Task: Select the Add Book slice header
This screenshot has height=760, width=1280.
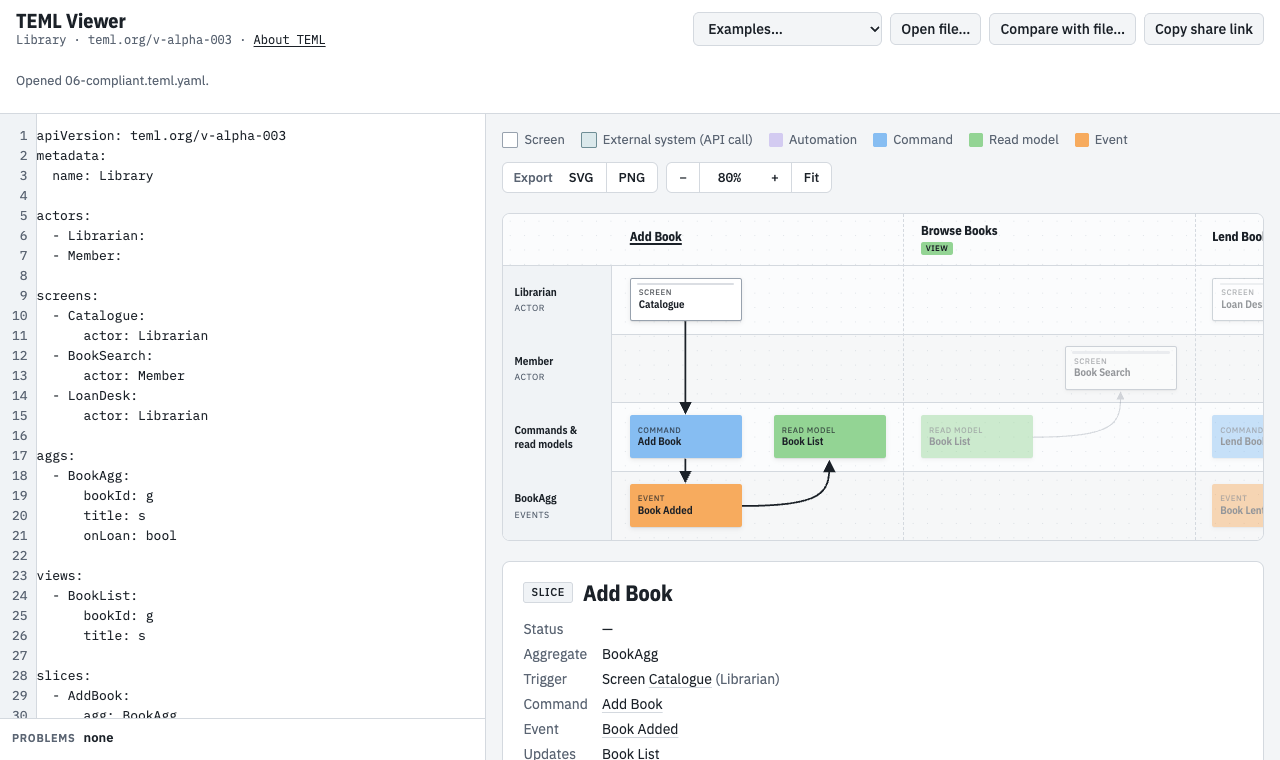Action: click(x=656, y=237)
